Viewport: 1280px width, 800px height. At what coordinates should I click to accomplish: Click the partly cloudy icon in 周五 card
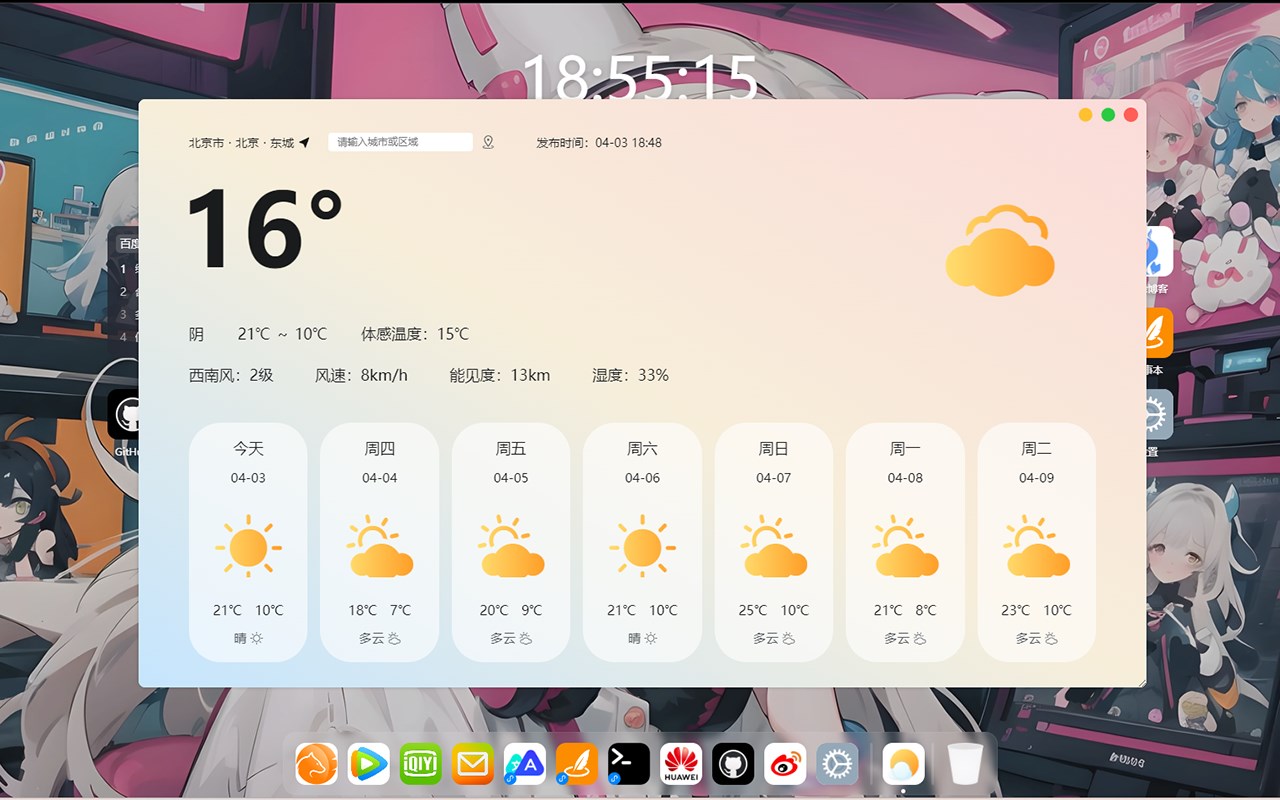coord(511,547)
